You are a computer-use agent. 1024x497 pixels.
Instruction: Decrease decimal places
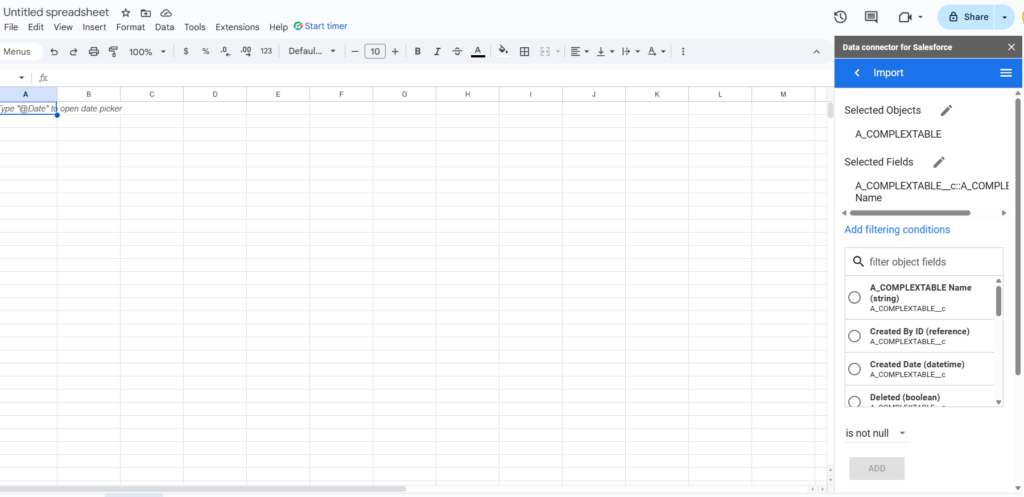pyautogui.click(x=225, y=52)
